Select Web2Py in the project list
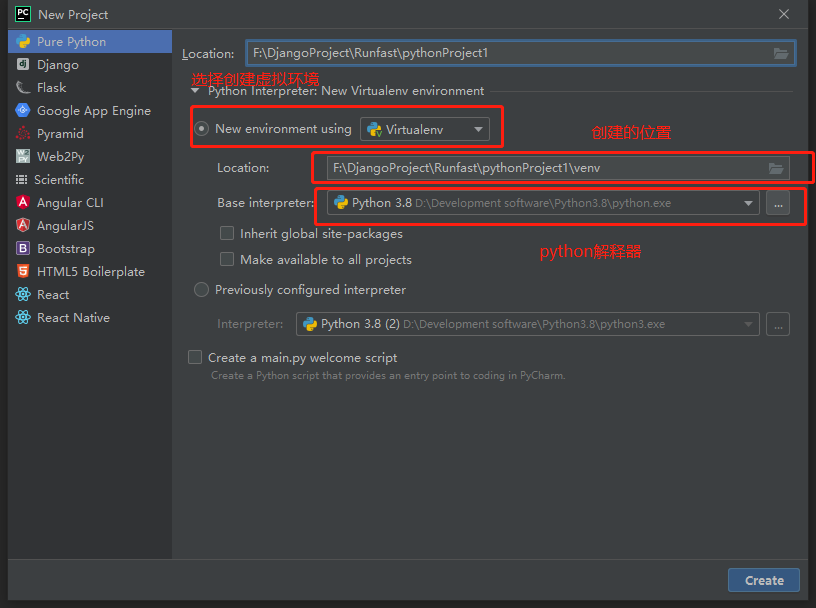Image resolution: width=816 pixels, height=608 pixels. point(90,156)
